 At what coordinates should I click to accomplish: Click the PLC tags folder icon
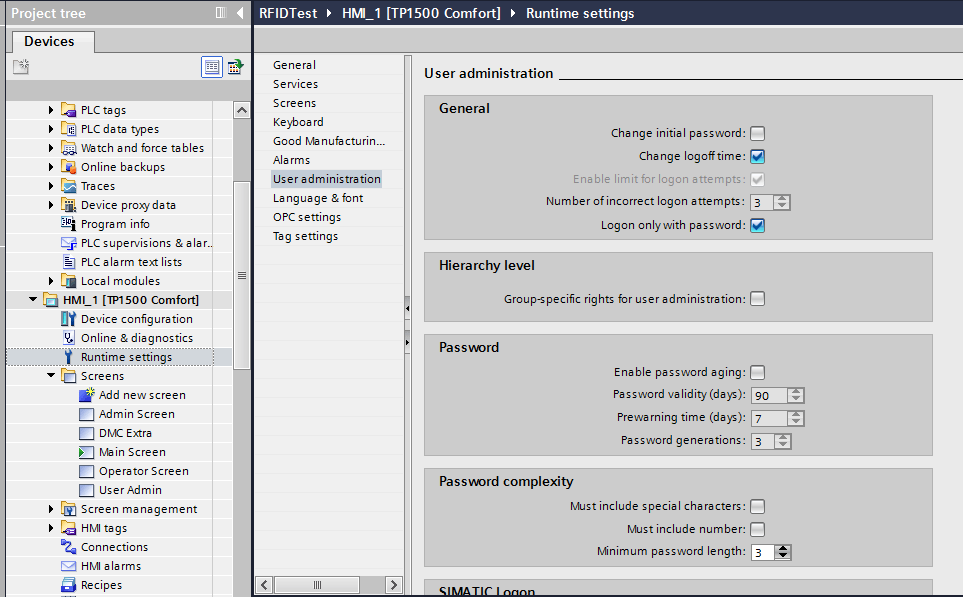point(69,111)
